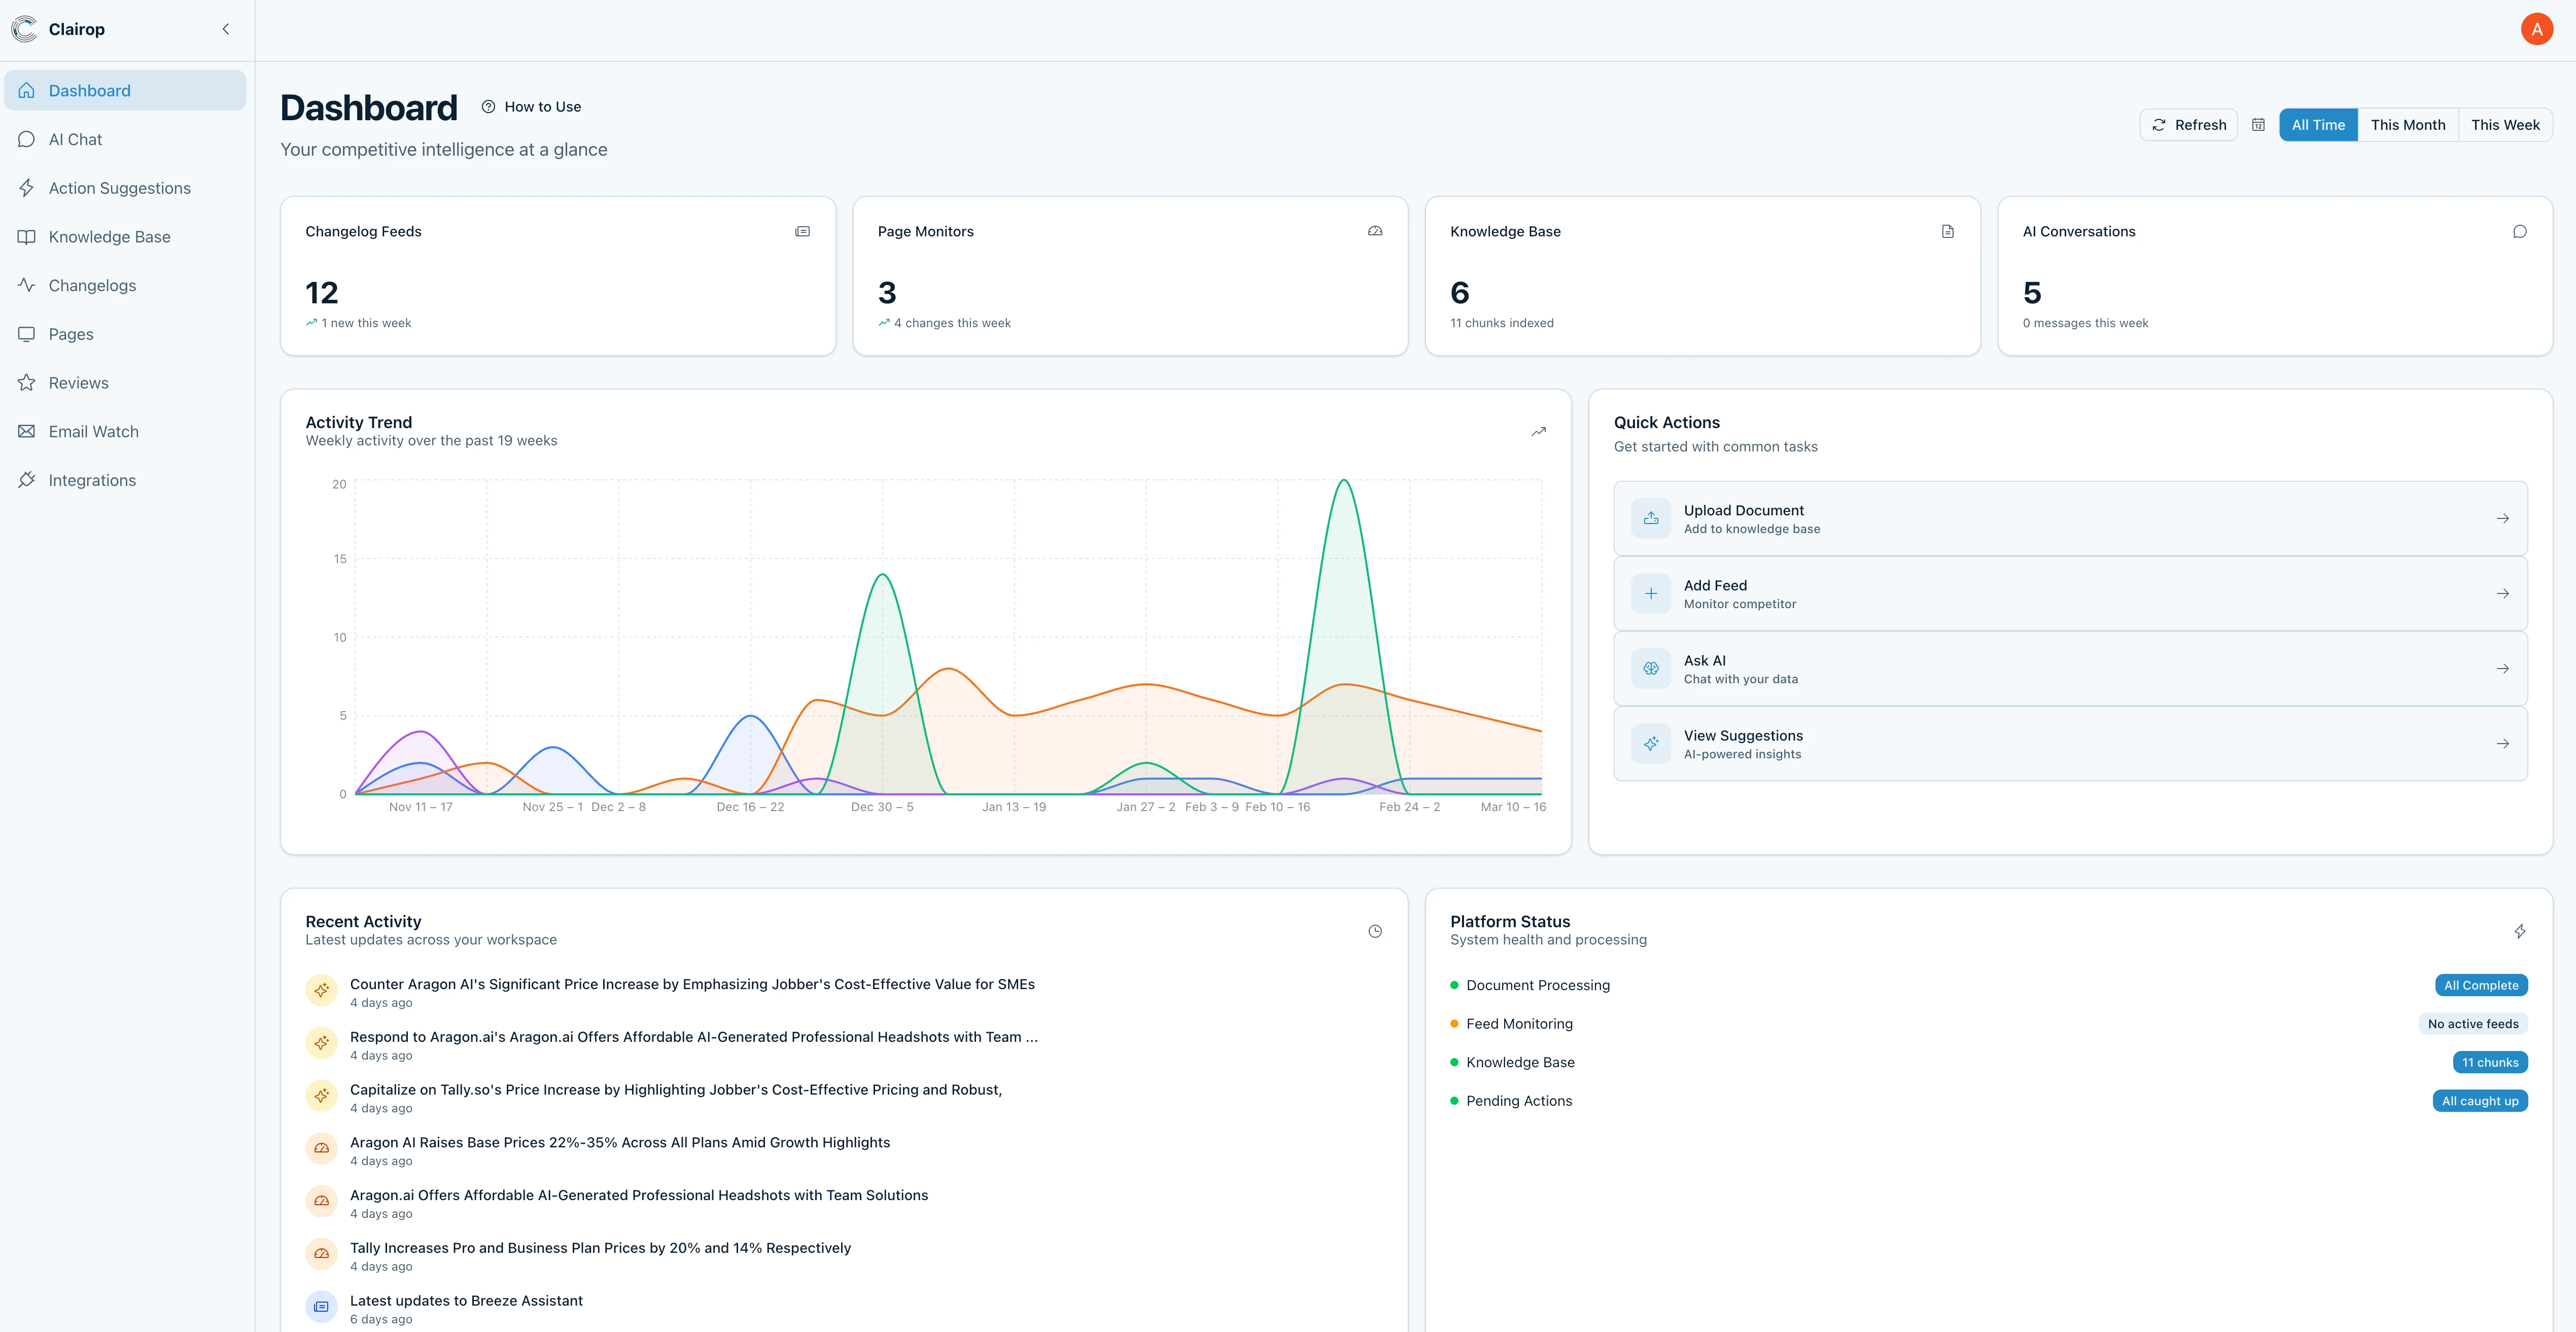Click the Recent Activity clock icon

1375,932
